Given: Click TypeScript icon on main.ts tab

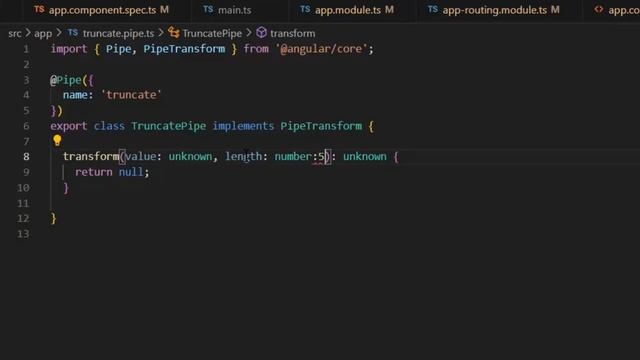Looking at the screenshot, I should (208, 9).
